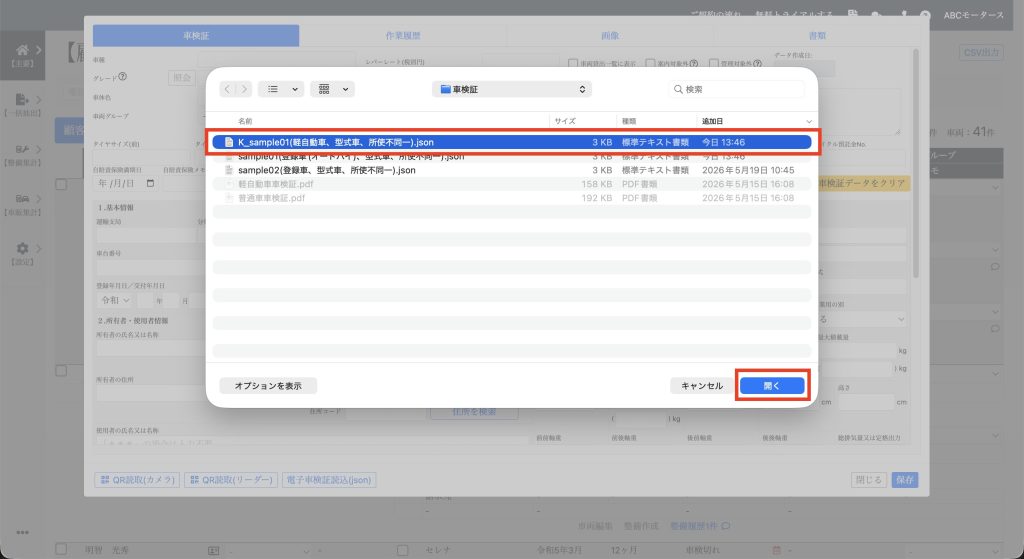
Task: Switch to 画像 tab
Action: [x=610, y=36]
